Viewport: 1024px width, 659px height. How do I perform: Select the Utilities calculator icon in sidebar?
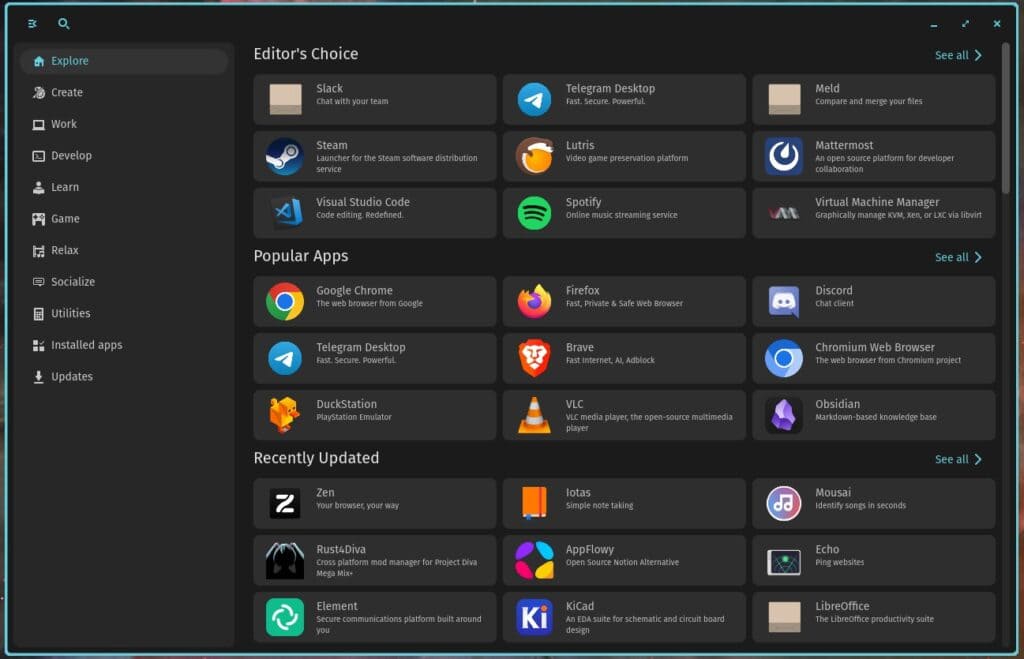pos(39,313)
